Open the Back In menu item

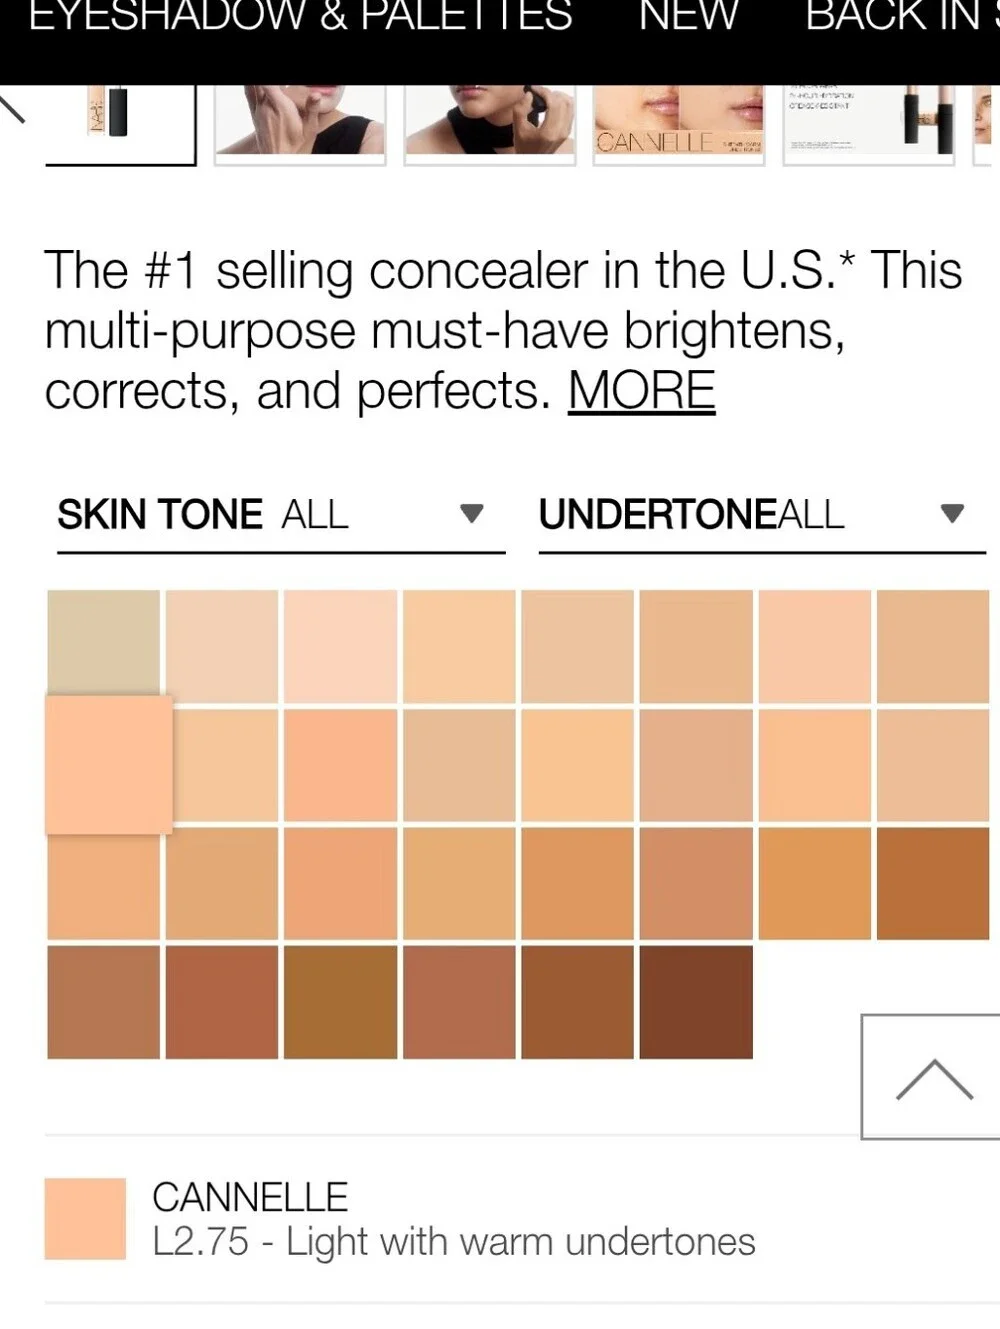click(902, 17)
